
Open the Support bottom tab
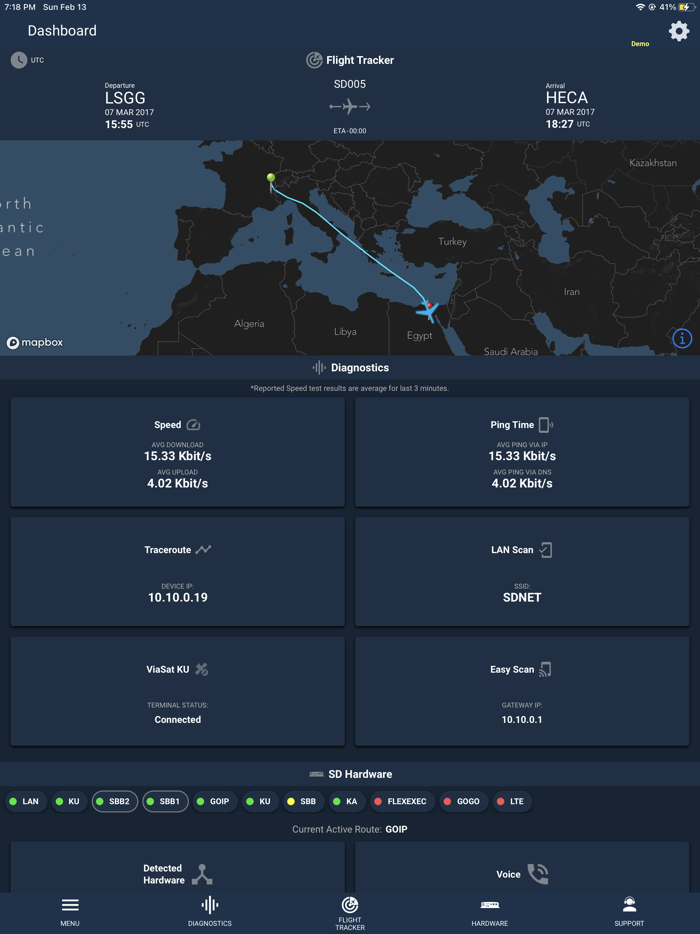pyautogui.click(x=629, y=911)
